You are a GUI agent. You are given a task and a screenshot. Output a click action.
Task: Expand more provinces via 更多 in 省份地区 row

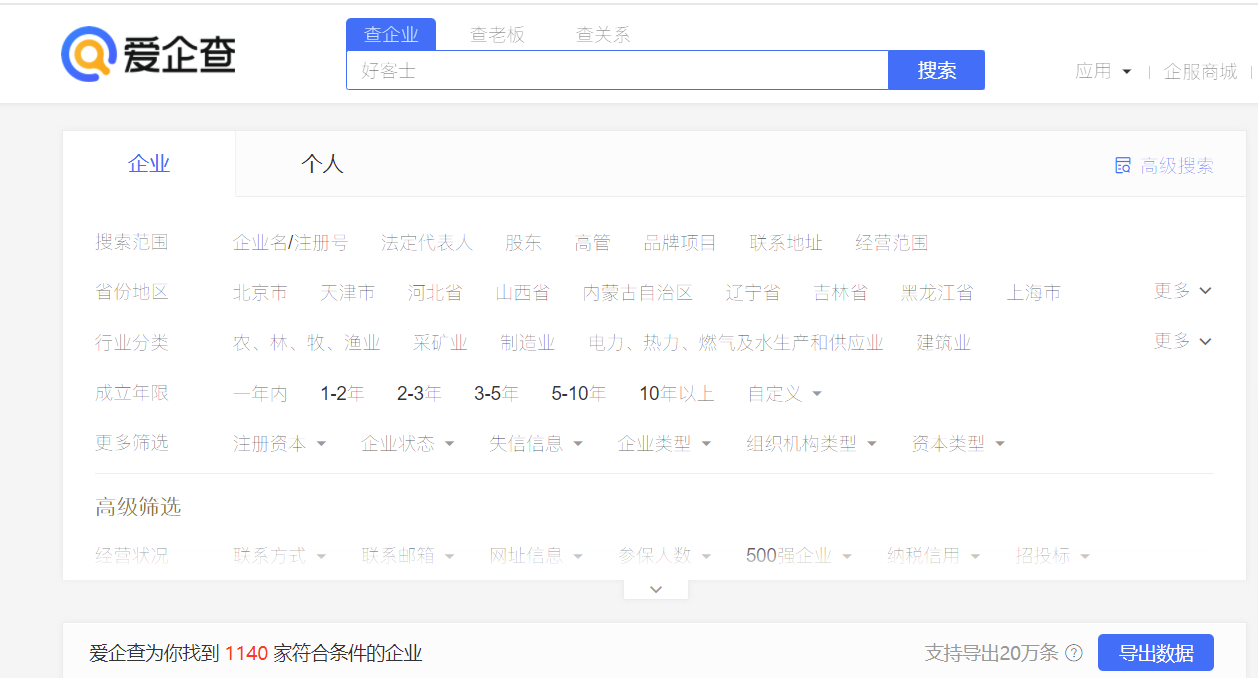[1182, 291]
